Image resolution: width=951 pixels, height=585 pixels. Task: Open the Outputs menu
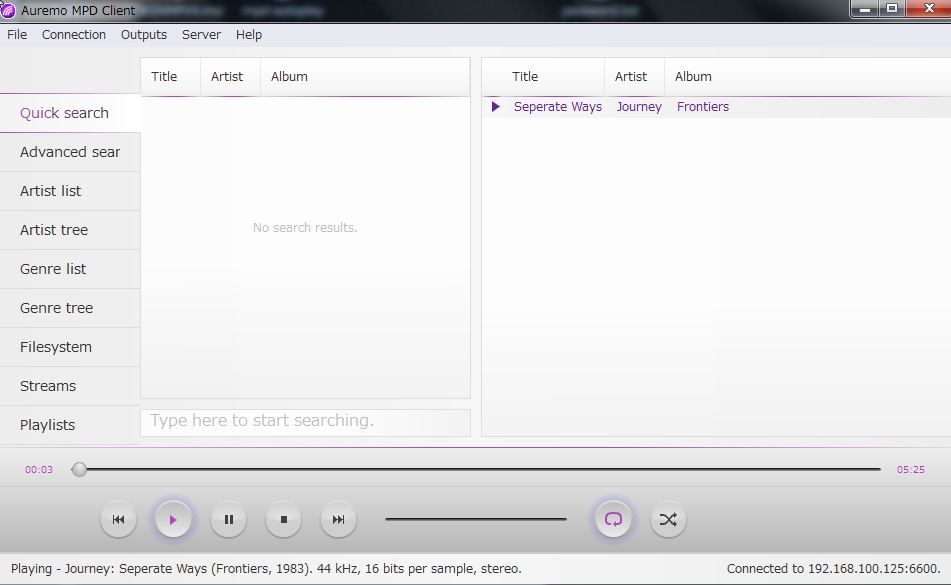pyautogui.click(x=144, y=35)
